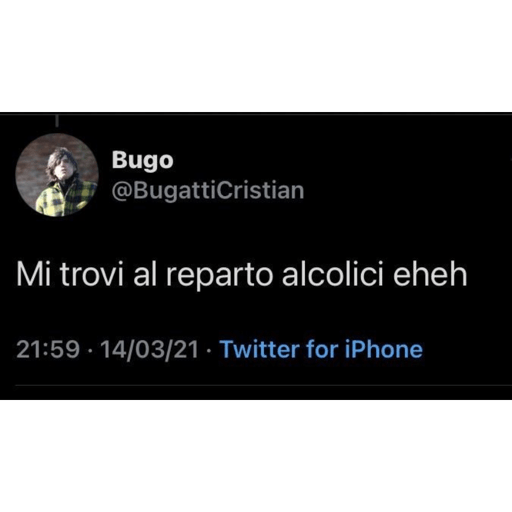Click the word Twitter in the source label
512x512 pixels.
(259, 349)
